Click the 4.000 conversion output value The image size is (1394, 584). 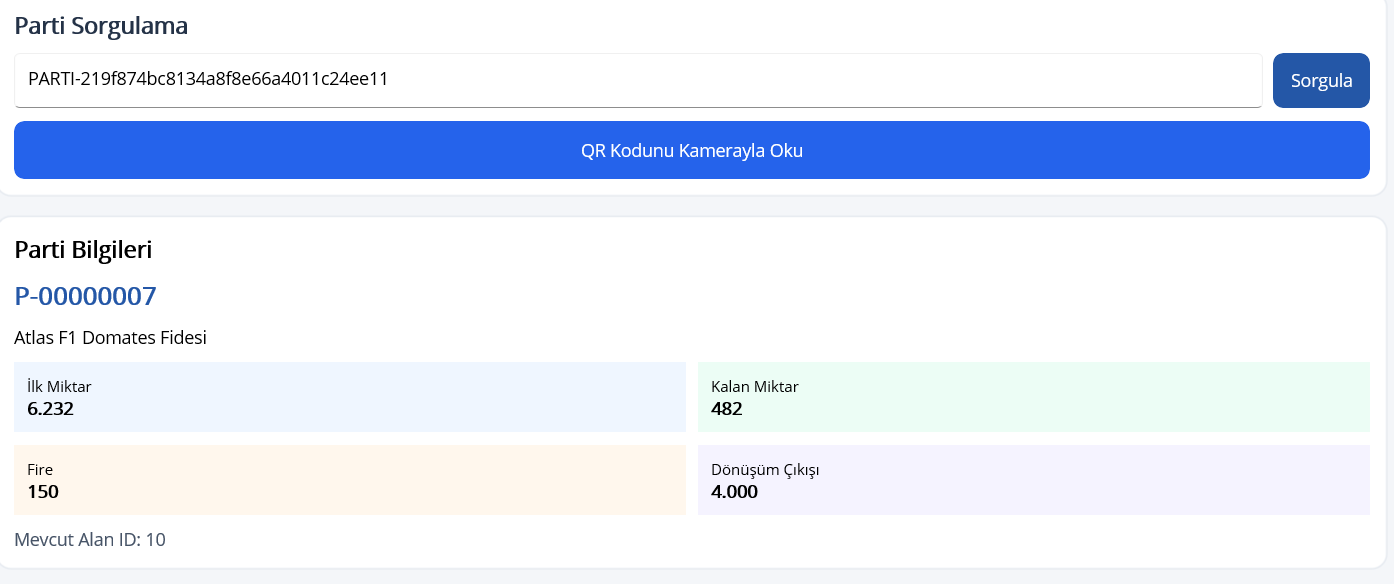[x=734, y=491]
